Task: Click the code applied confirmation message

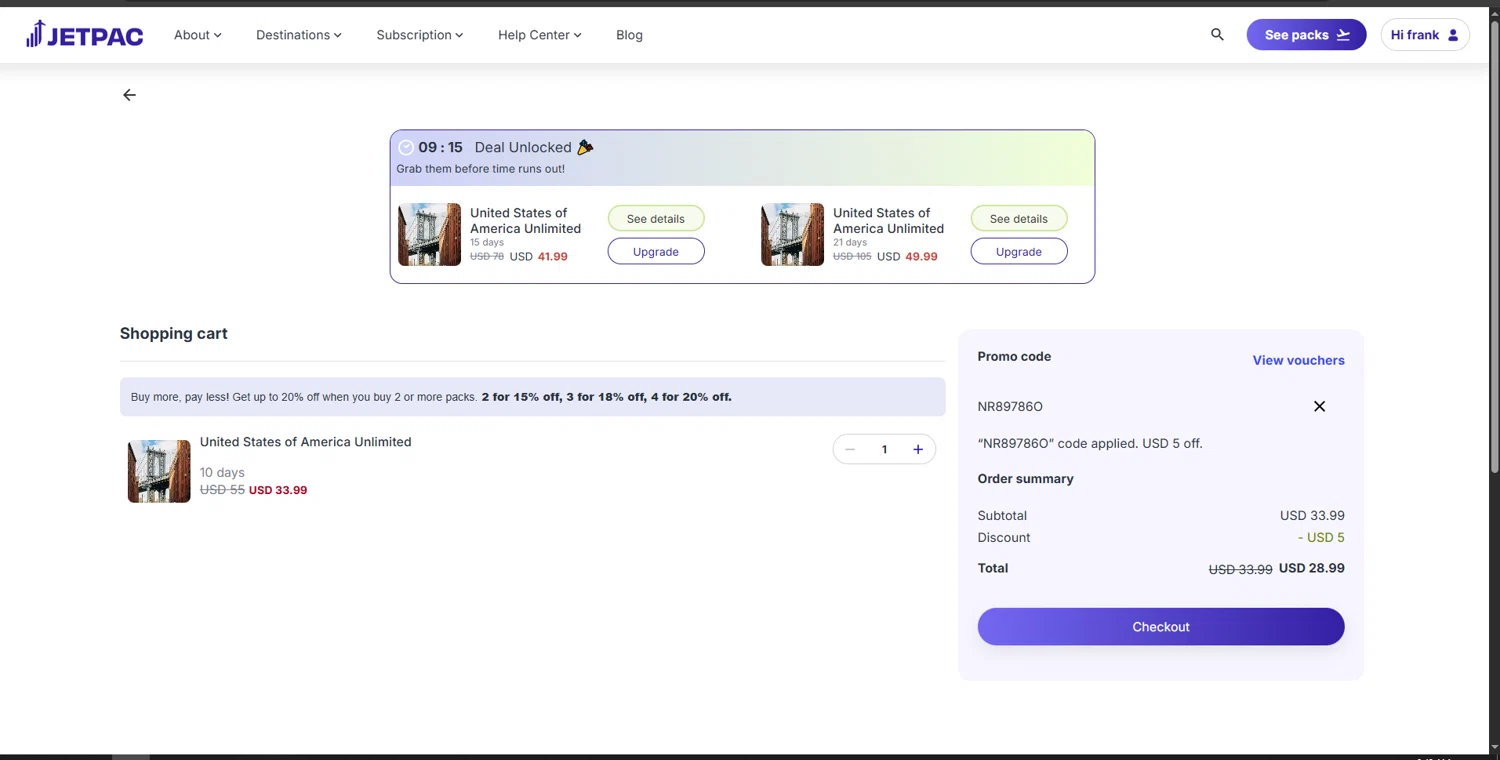Action: click(x=1090, y=443)
